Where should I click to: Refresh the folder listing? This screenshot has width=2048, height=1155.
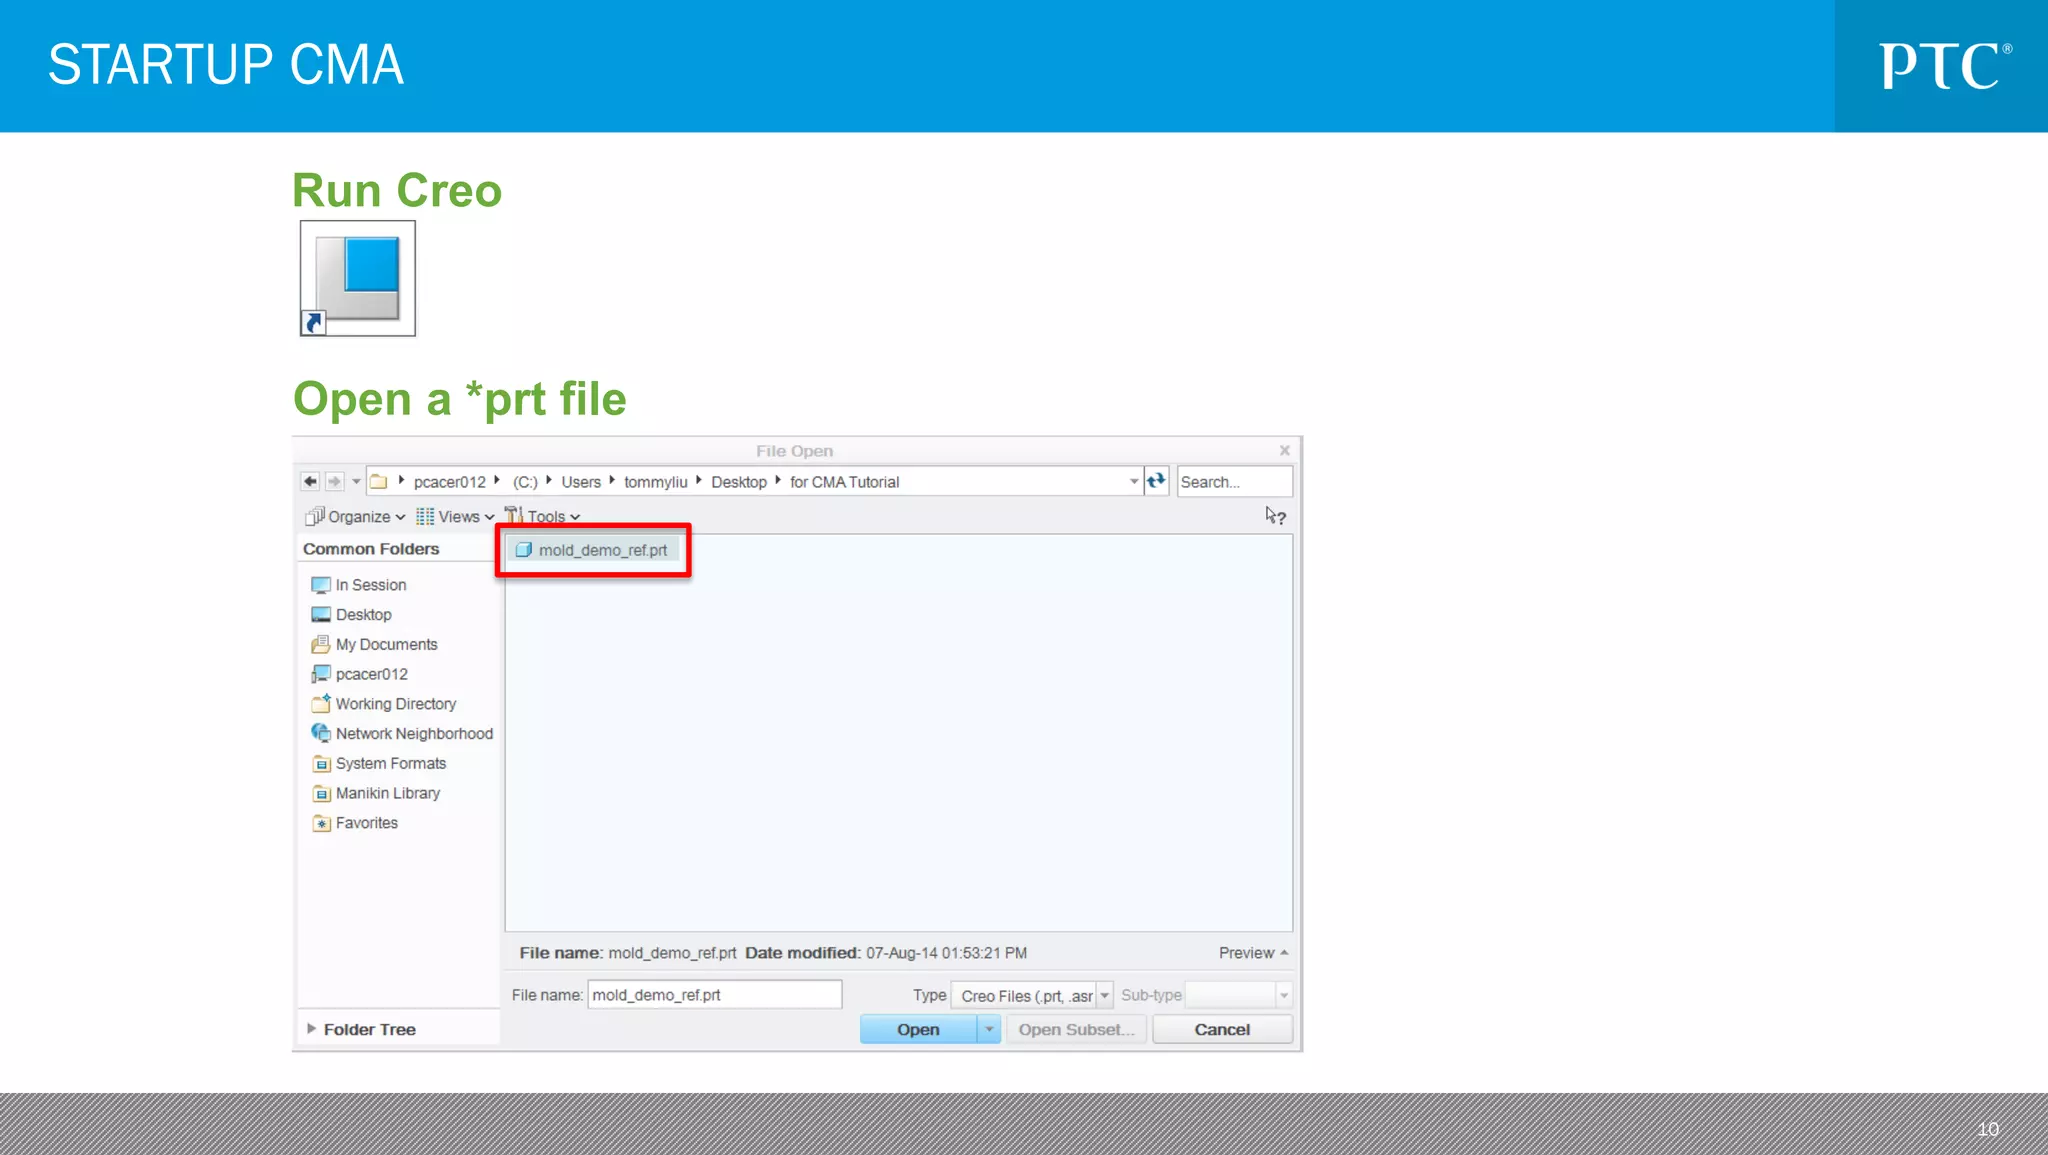1157,481
